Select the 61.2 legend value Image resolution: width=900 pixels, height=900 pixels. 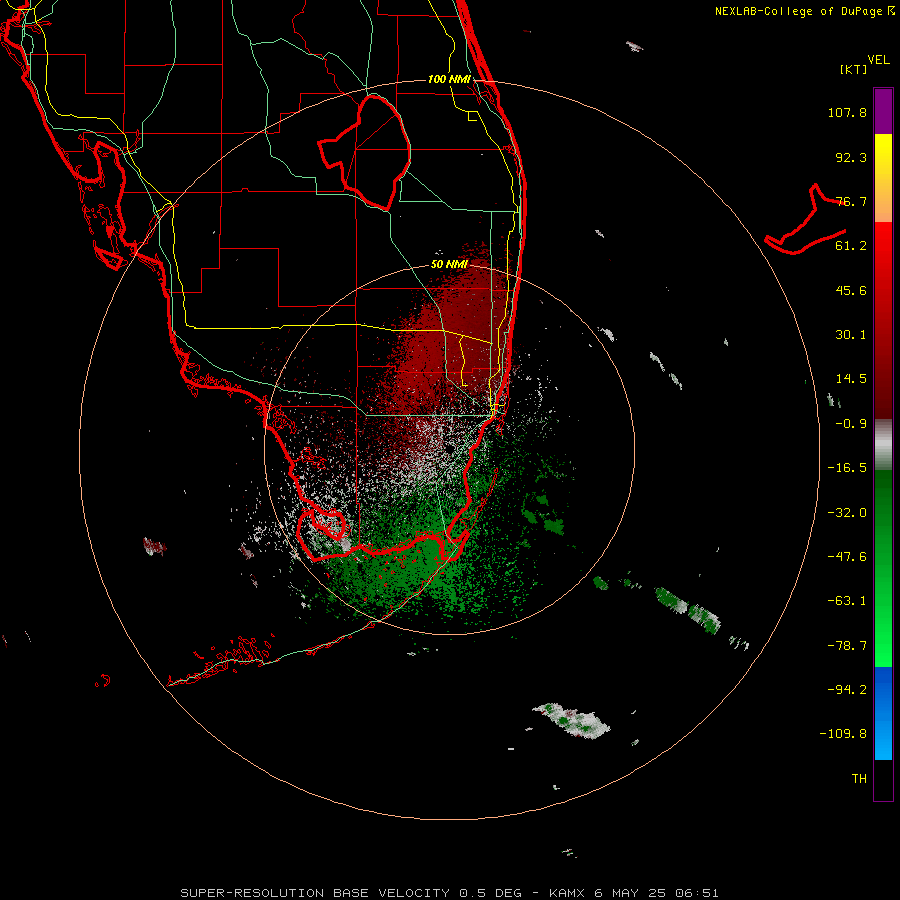tap(851, 246)
